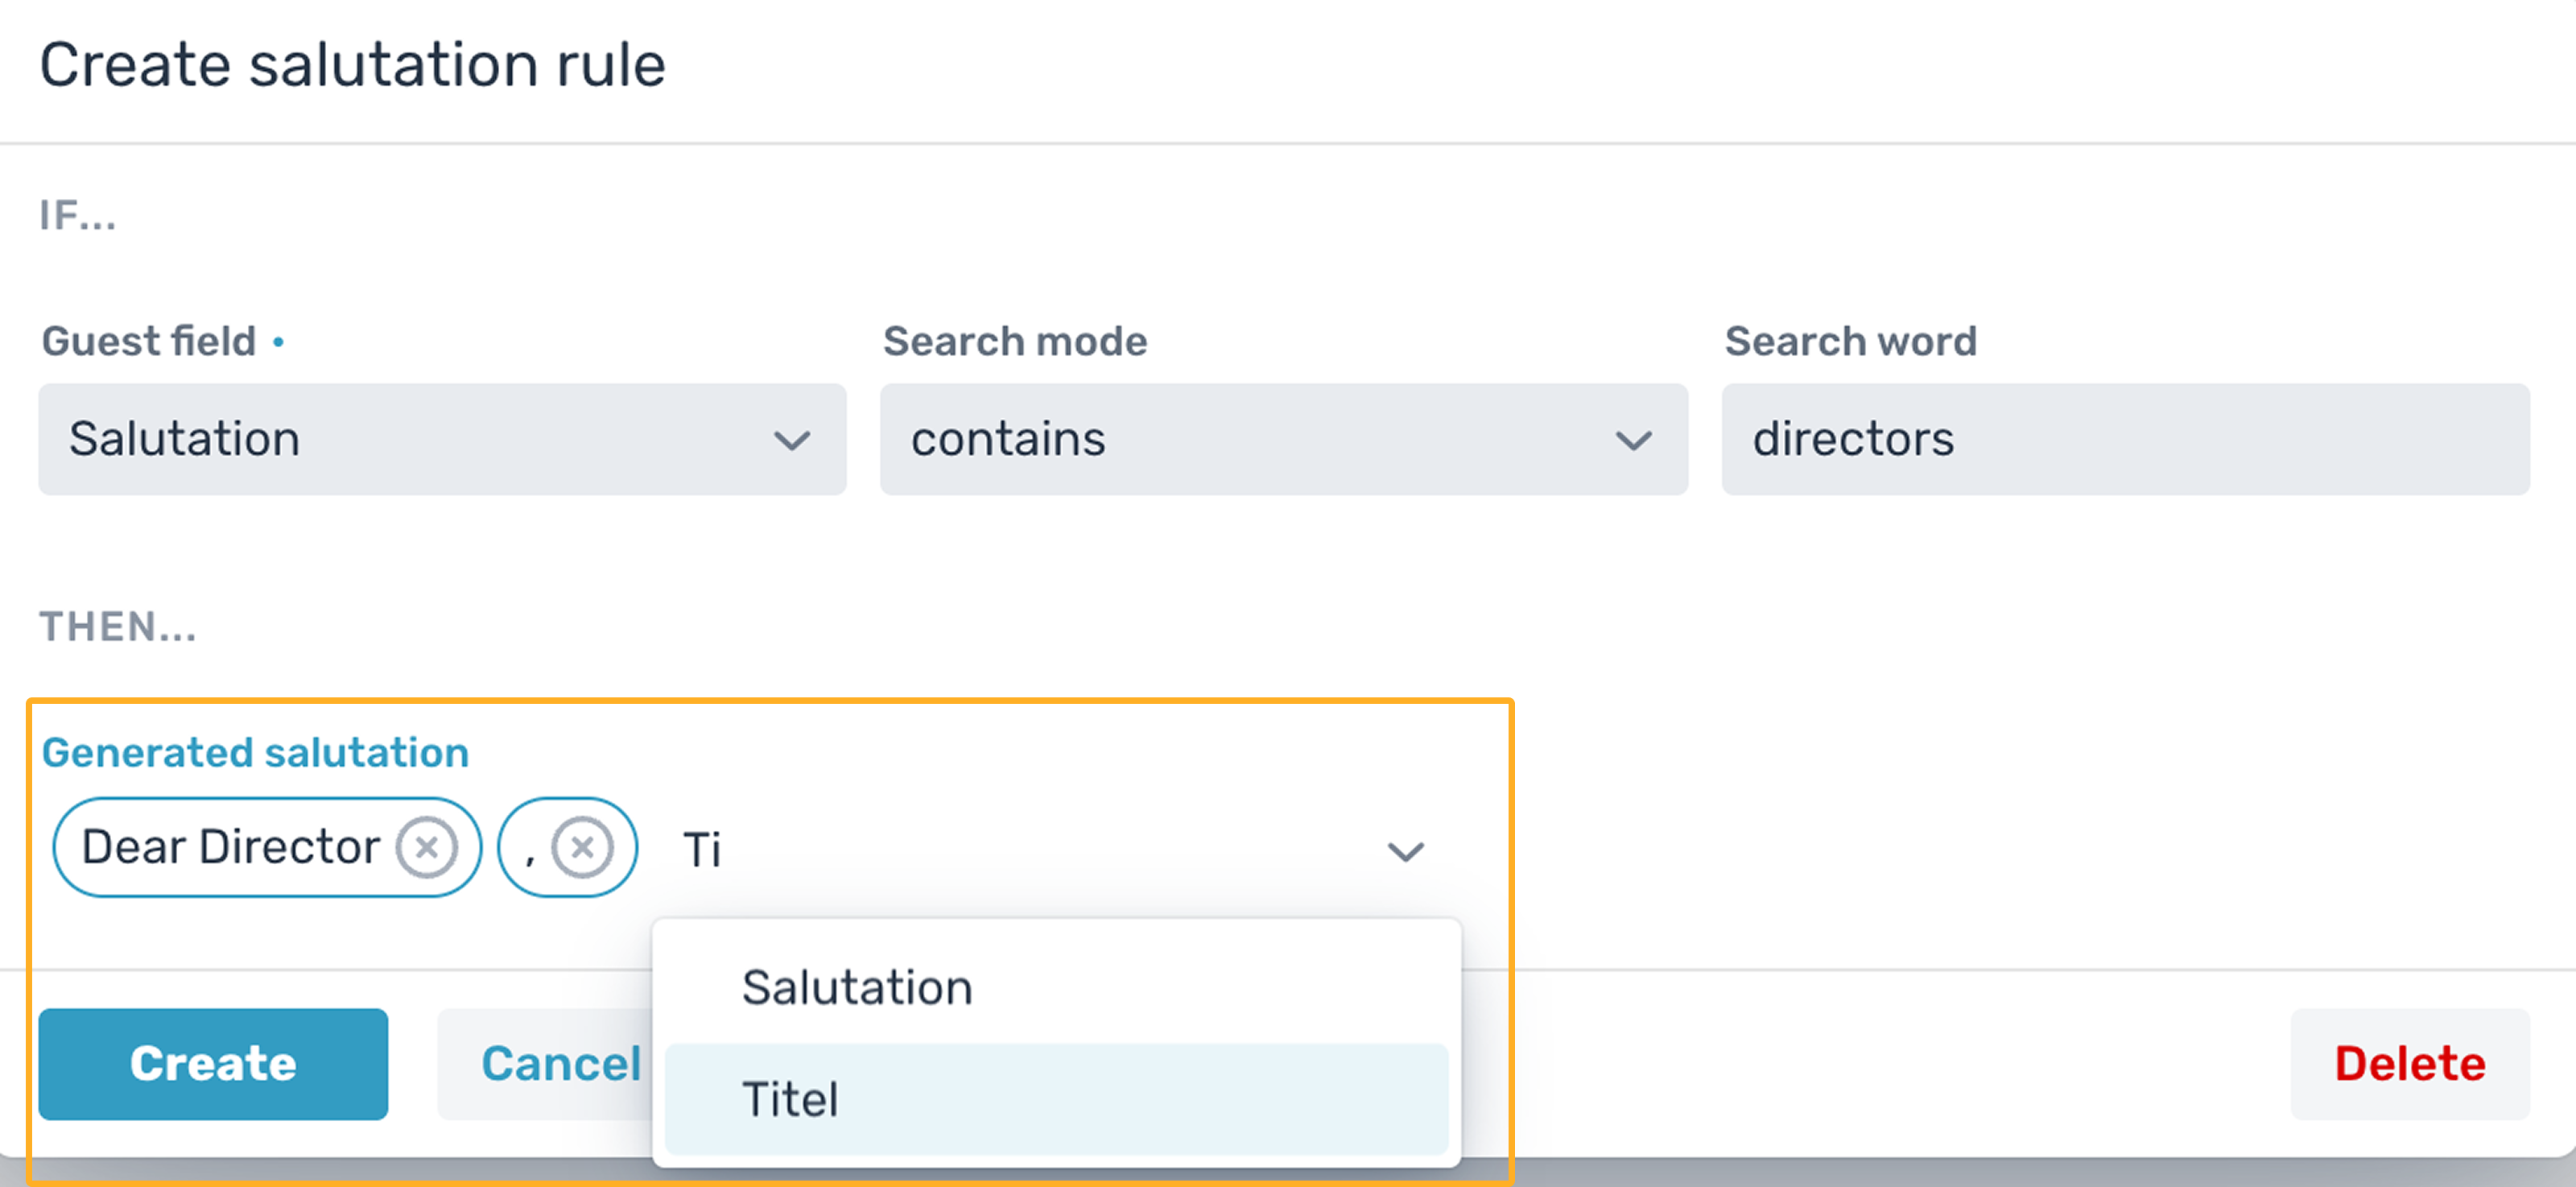Cancel the salutation rule dialog

[x=560, y=1063]
